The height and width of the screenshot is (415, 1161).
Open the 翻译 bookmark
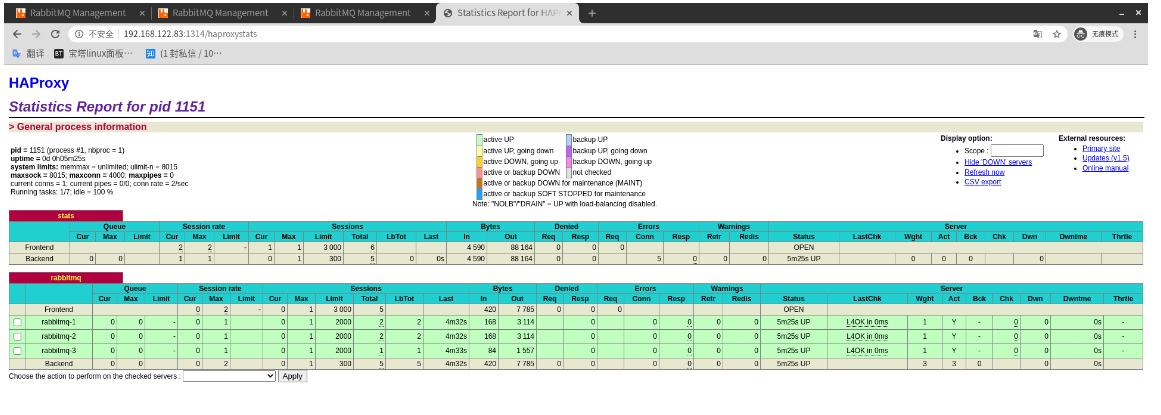tap(29, 53)
